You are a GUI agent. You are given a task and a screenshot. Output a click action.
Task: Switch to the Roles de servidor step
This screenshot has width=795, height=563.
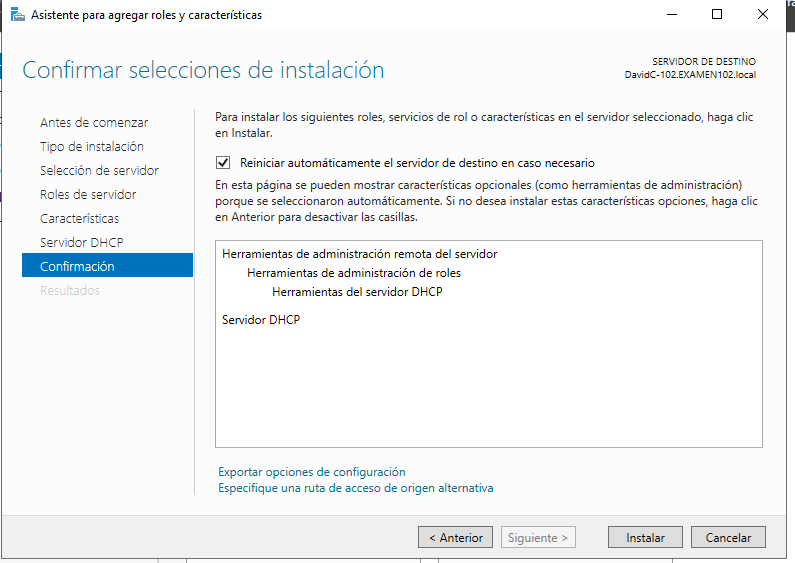tap(88, 194)
